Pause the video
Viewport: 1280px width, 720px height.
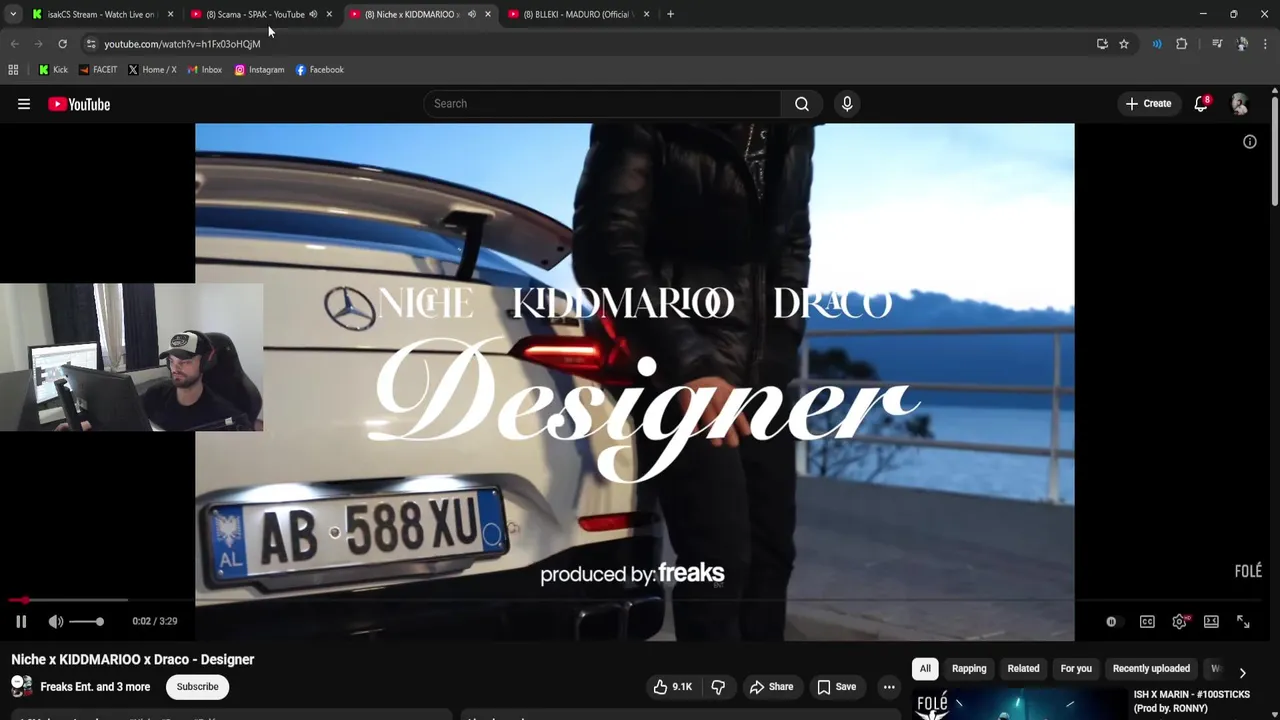coord(21,621)
